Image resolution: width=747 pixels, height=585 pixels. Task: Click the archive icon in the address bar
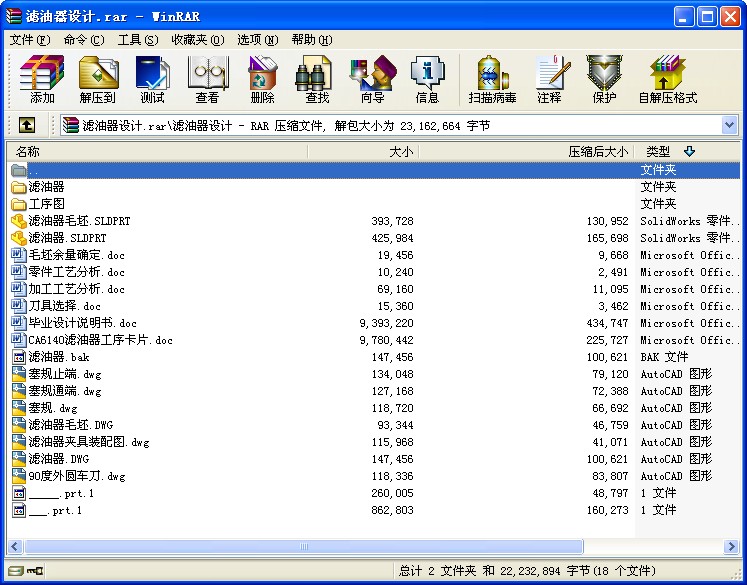click(x=71, y=125)
